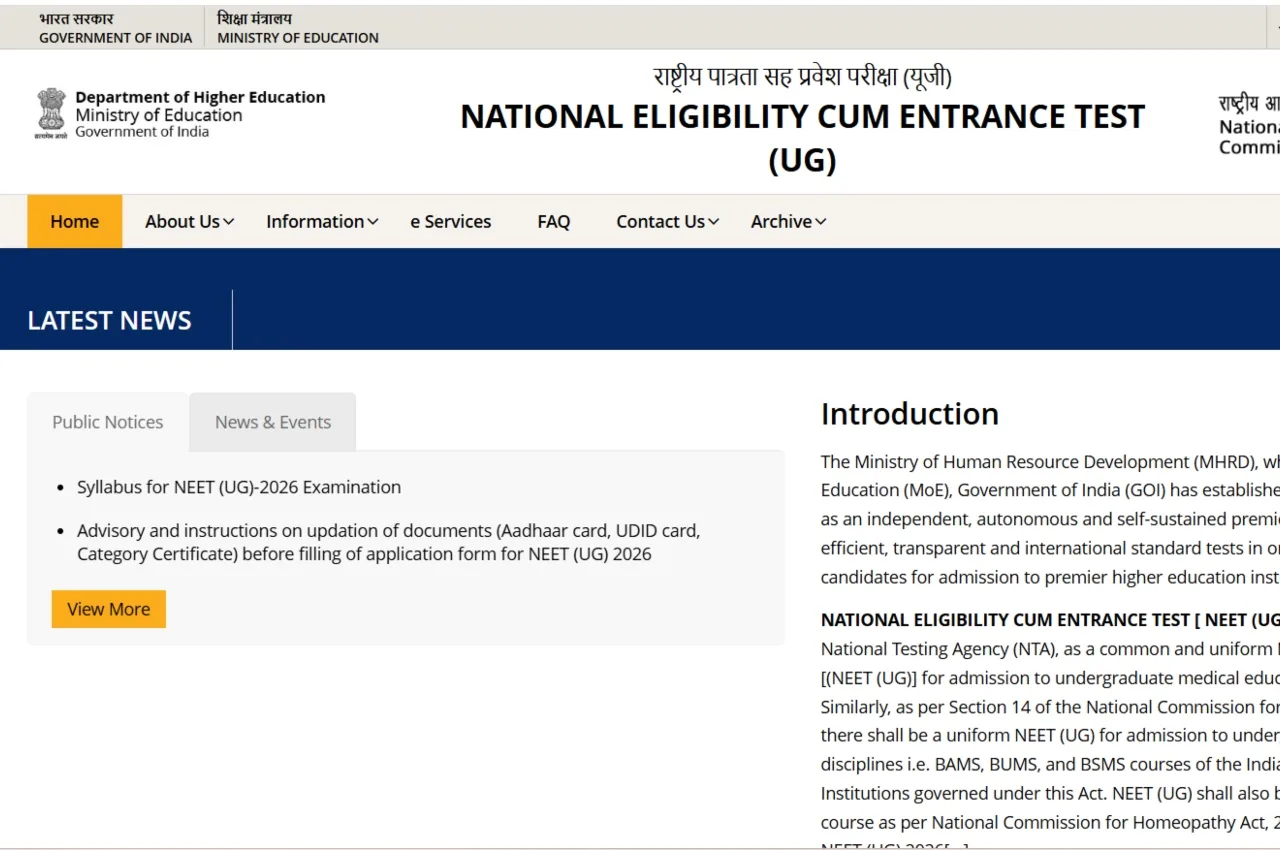Expand the About Us dropdown chevron
The width and height of the screenshot is (1280, 850).
click(229, 222)
